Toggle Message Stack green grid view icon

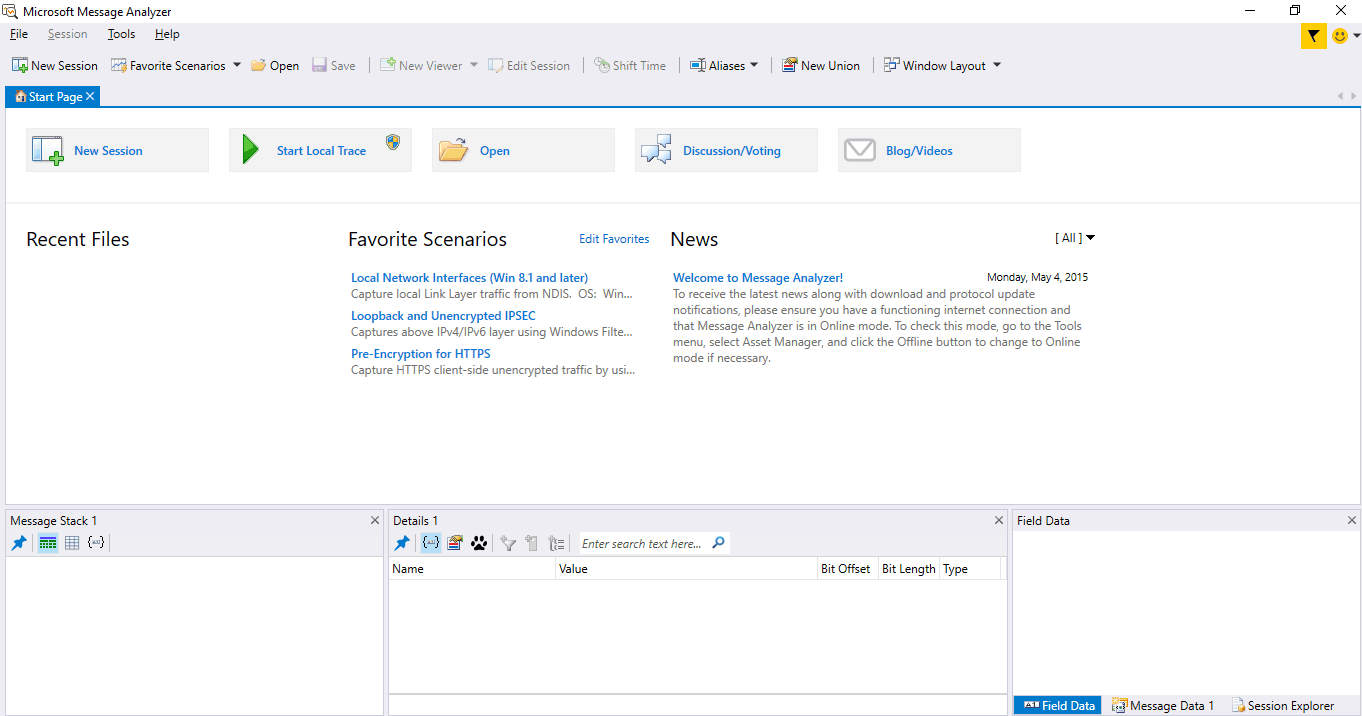tap(47, 543)
